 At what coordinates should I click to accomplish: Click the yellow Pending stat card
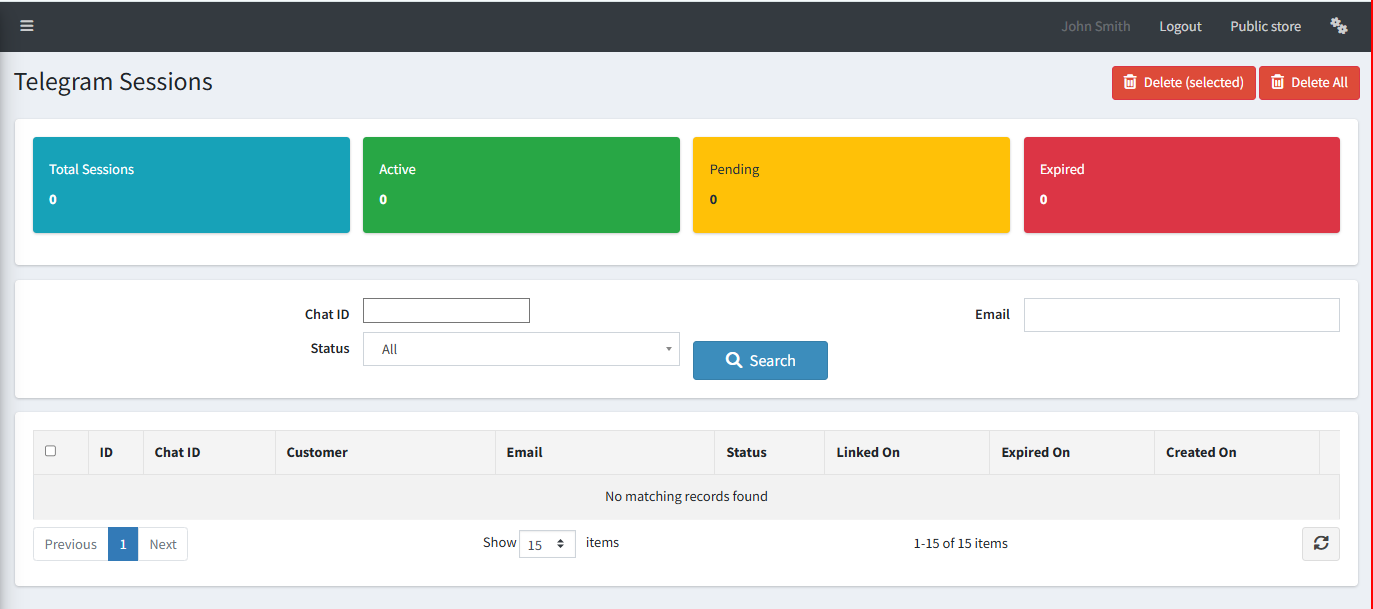tap(851, 185)
